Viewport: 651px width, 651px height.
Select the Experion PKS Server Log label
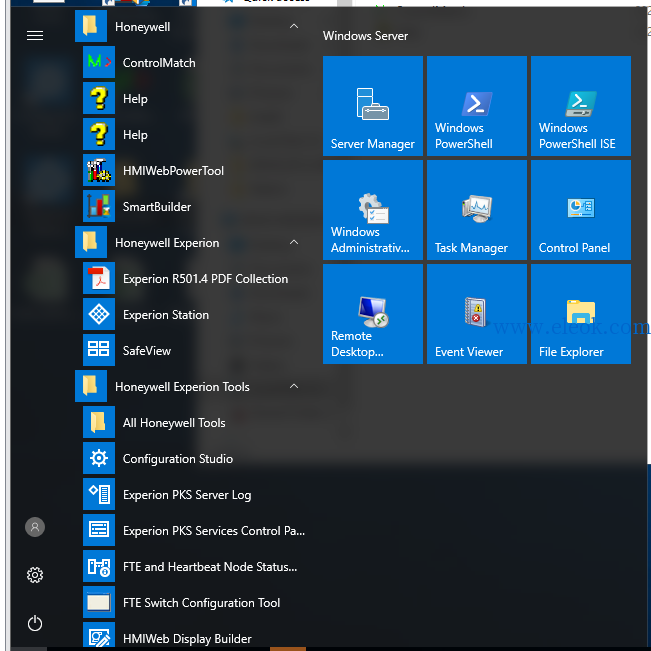point(187,495)
